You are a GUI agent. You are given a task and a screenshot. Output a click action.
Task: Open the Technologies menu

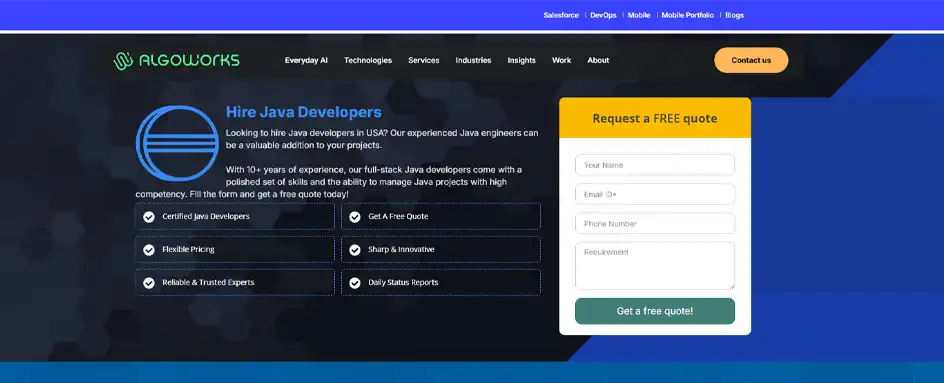tap(368, 60)
